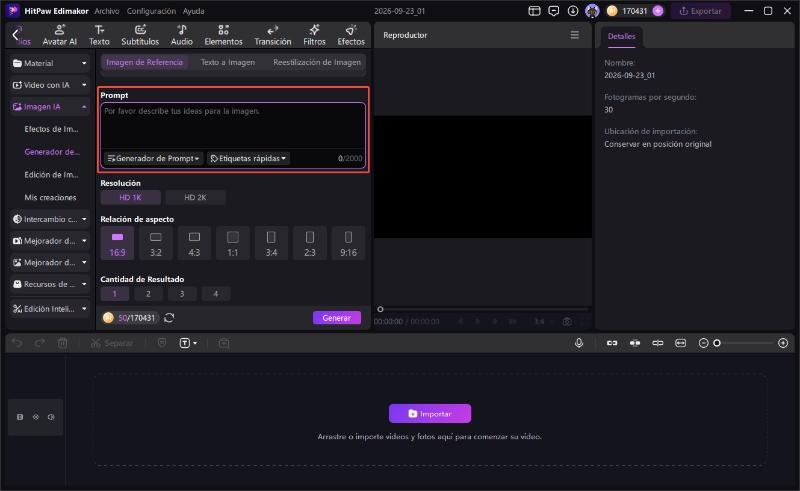Click the prompt text input field

tap(233, 126)
